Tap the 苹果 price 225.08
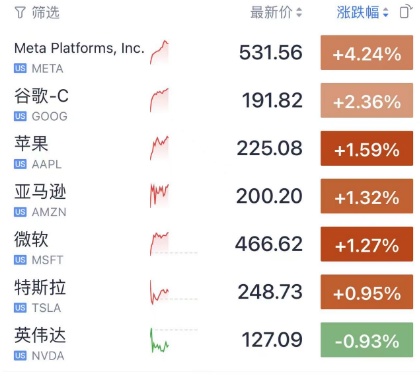 269,148
